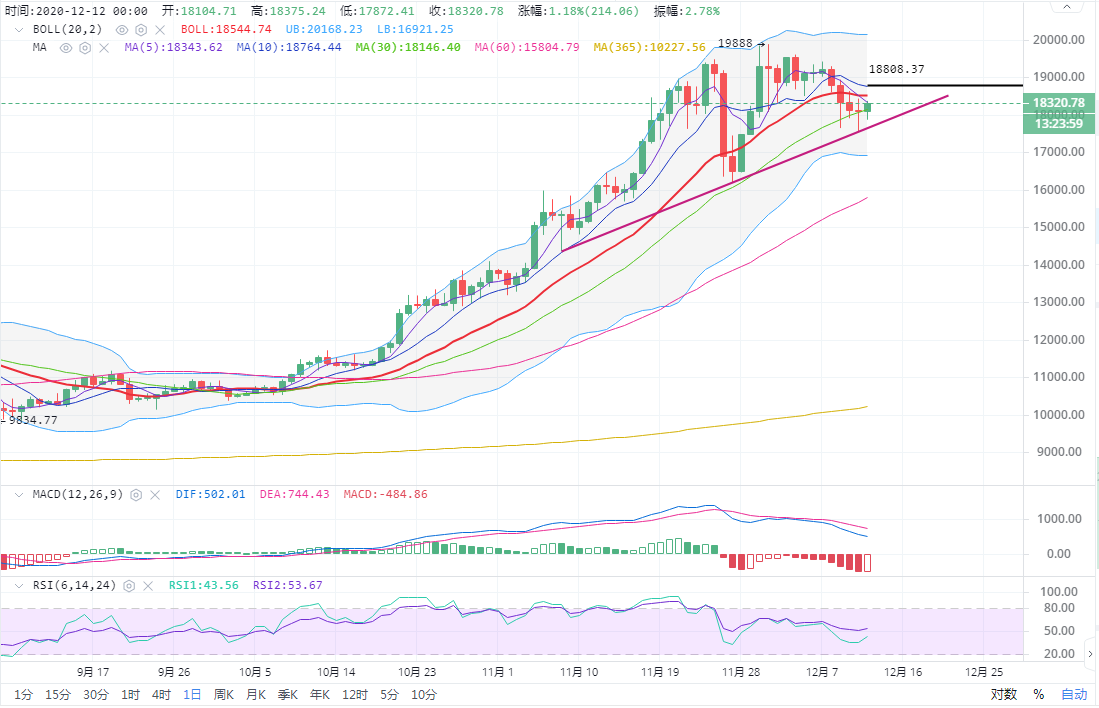Image resolution: width=1099 pixels, height=708 pixels.
Task: Enable 对数 logarithmic scale
Action: (x=1003, y=694)
